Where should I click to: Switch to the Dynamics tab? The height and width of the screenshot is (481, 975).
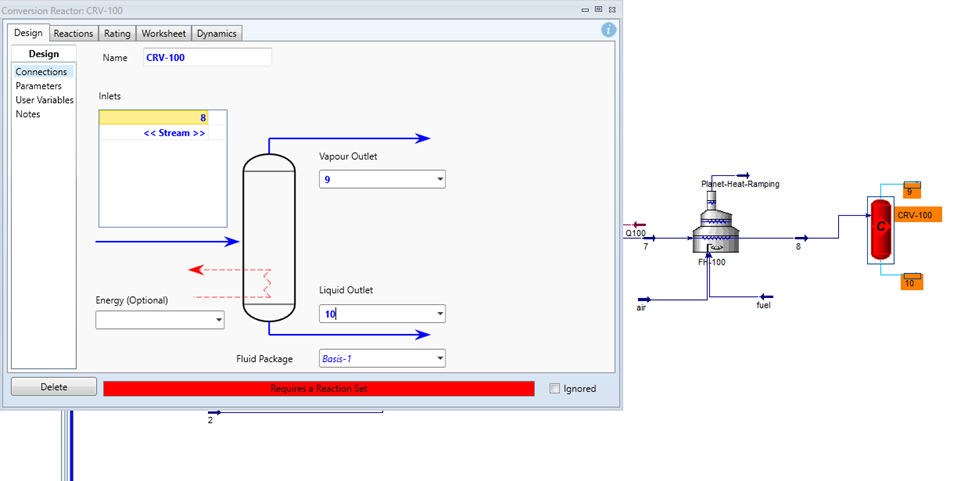[216, 34]
